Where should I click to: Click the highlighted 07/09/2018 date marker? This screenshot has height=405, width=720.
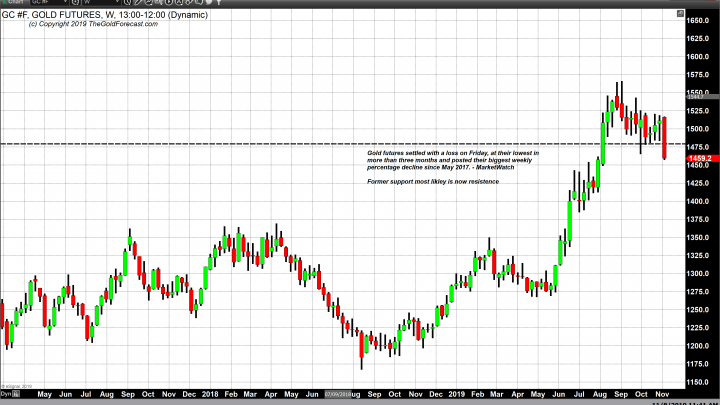pyautogui.click(x=336, y=395)
